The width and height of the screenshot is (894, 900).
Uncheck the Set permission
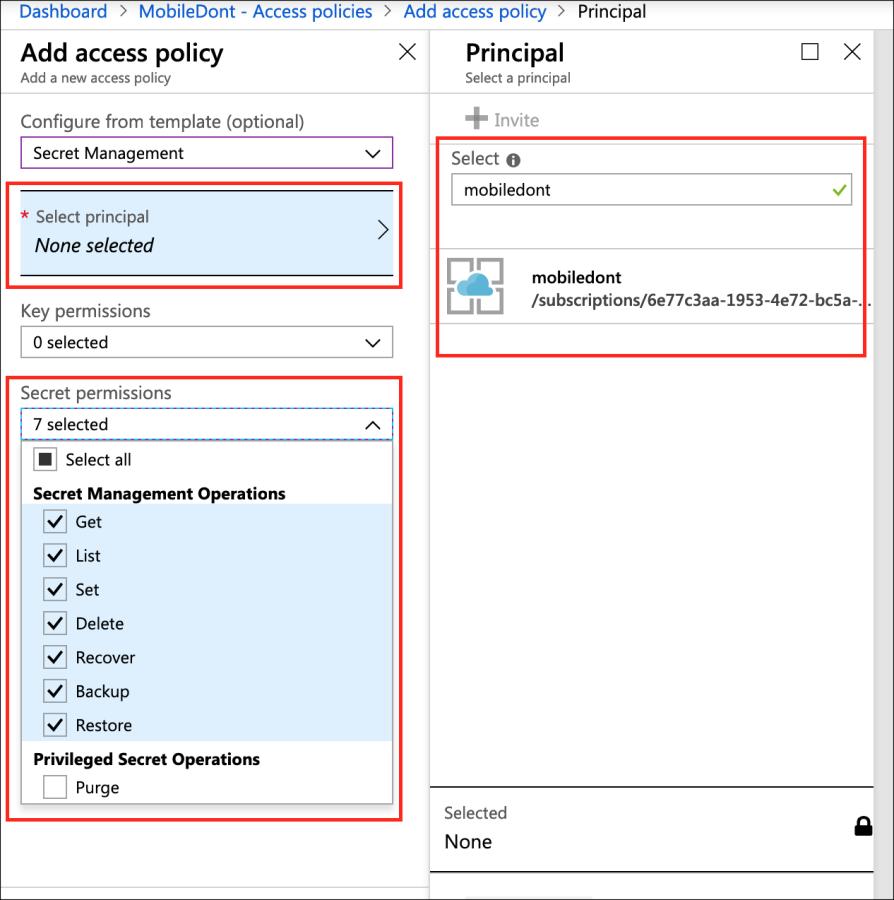tap(55, 589)
